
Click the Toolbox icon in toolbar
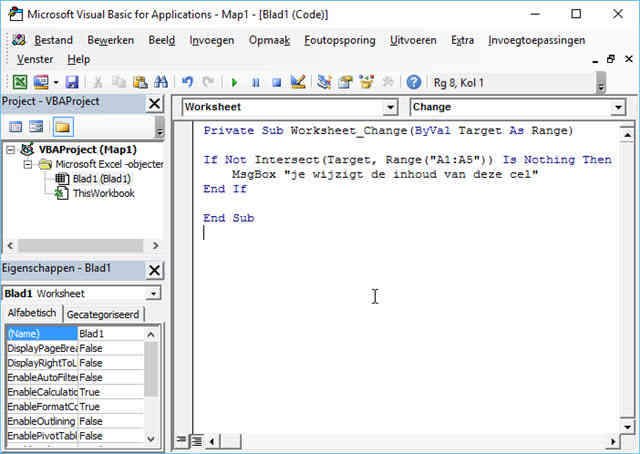tap(387, 82)
